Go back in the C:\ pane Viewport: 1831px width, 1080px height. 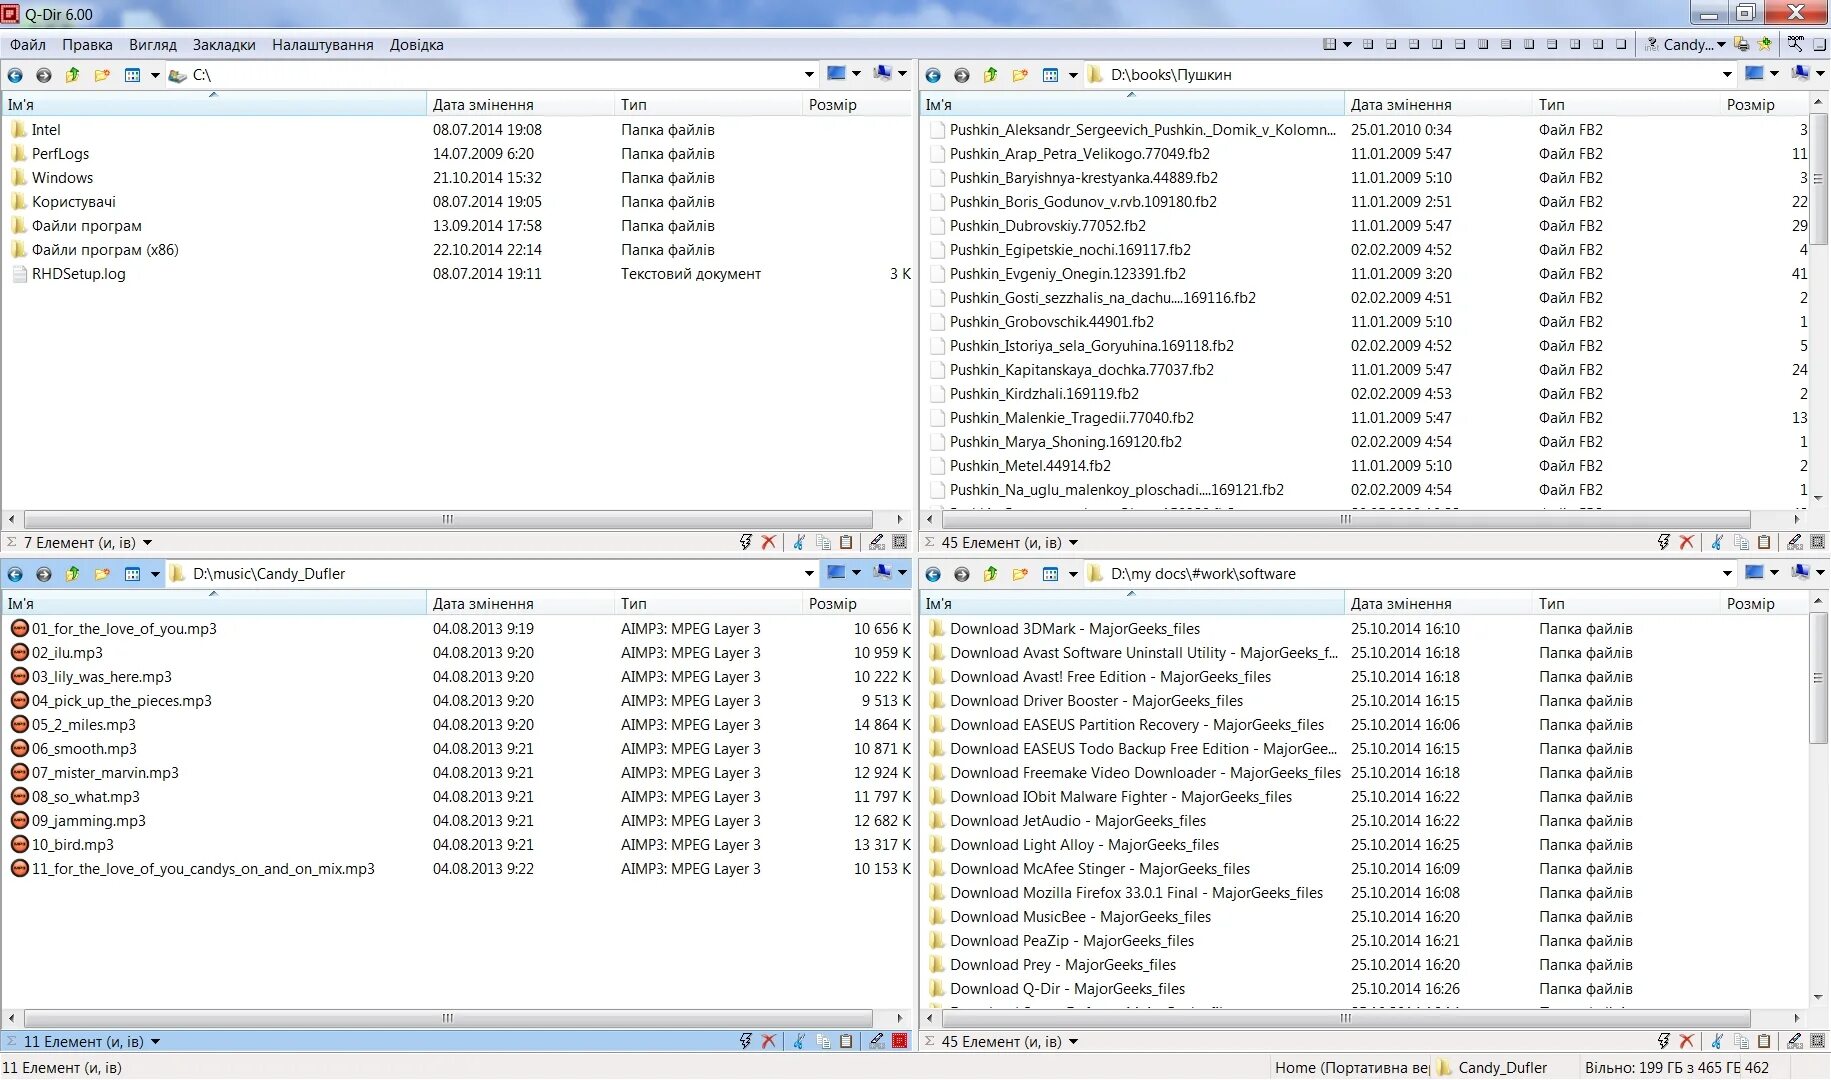pos(15,75)
